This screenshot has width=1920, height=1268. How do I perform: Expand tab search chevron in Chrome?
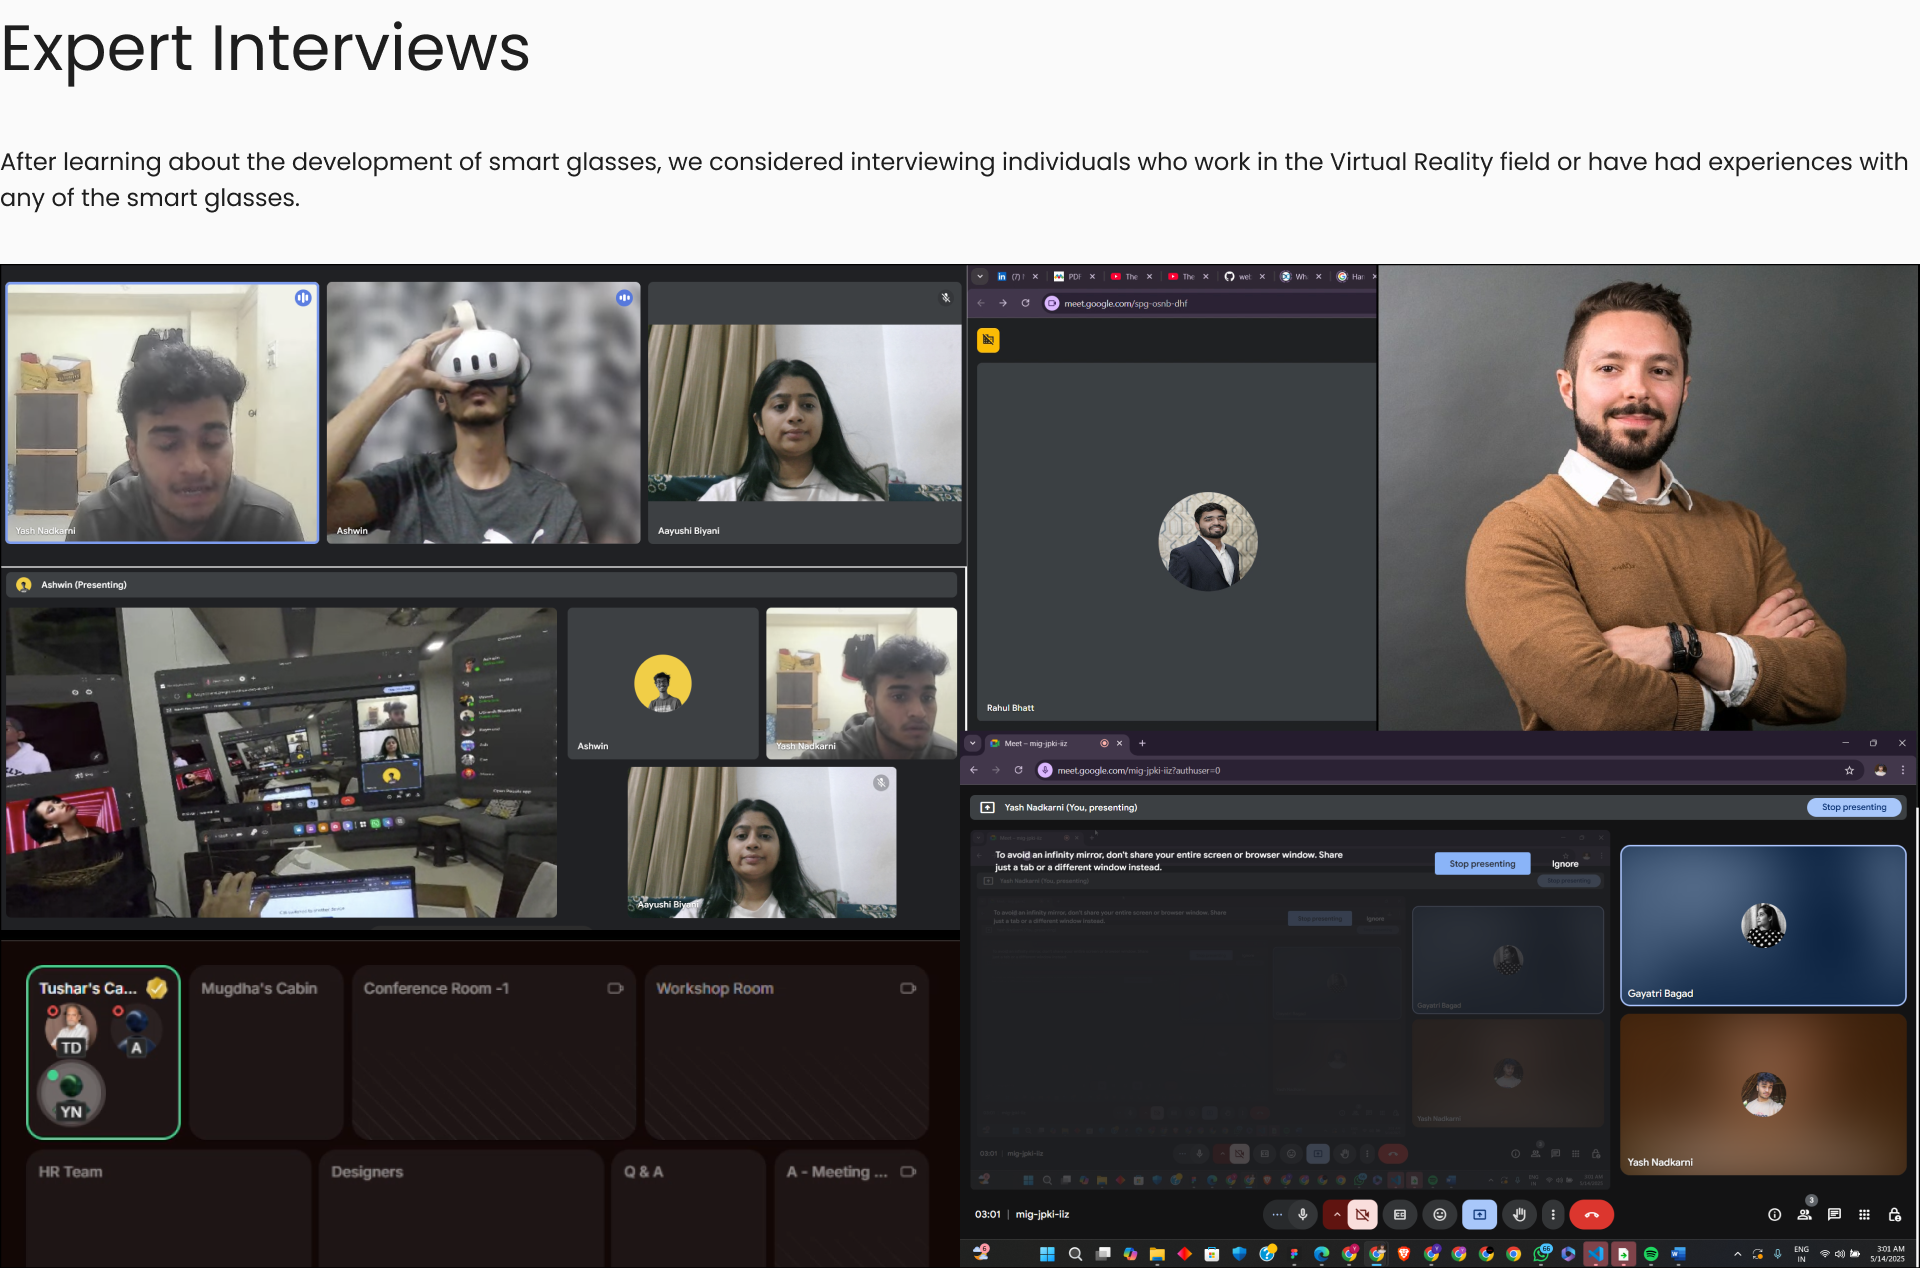point(972,743)
